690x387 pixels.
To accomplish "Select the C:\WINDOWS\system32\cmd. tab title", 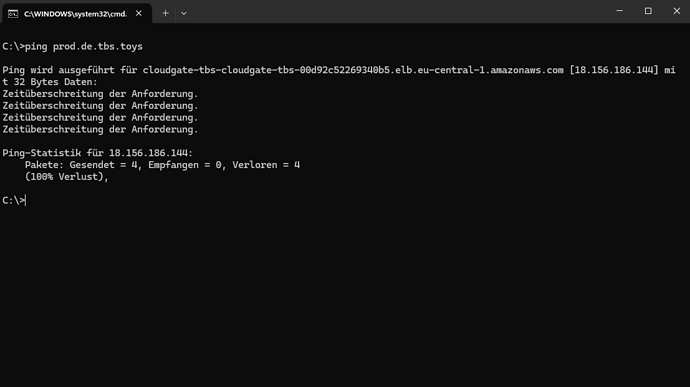I will [75, 14].
